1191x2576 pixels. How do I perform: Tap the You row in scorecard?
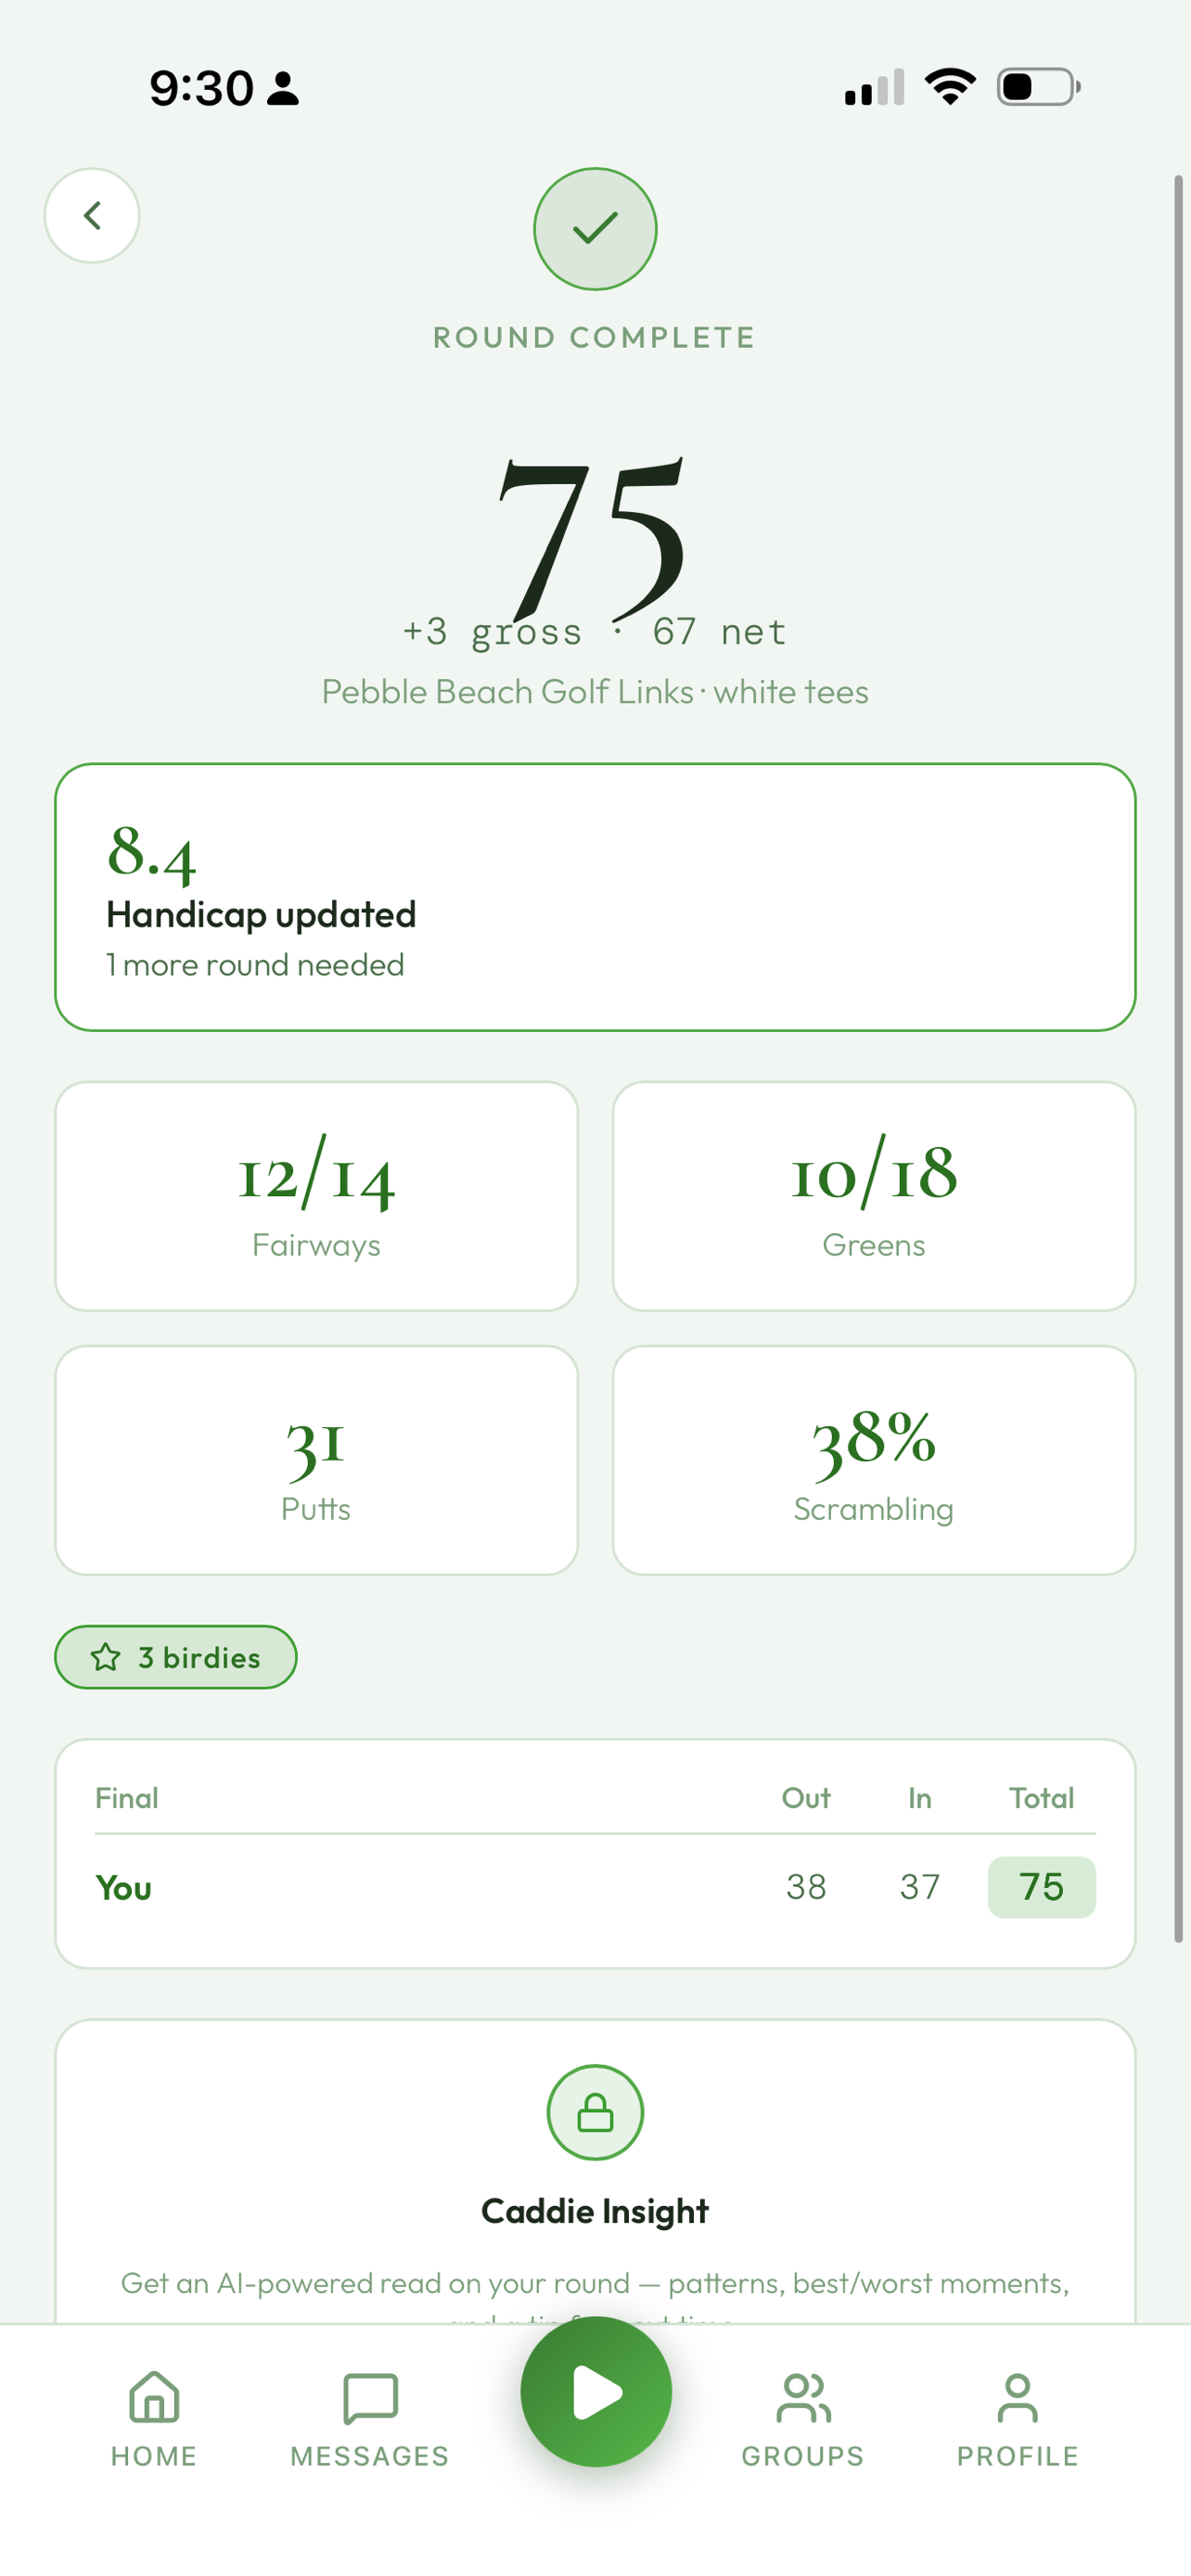[x=595, y=1887]
